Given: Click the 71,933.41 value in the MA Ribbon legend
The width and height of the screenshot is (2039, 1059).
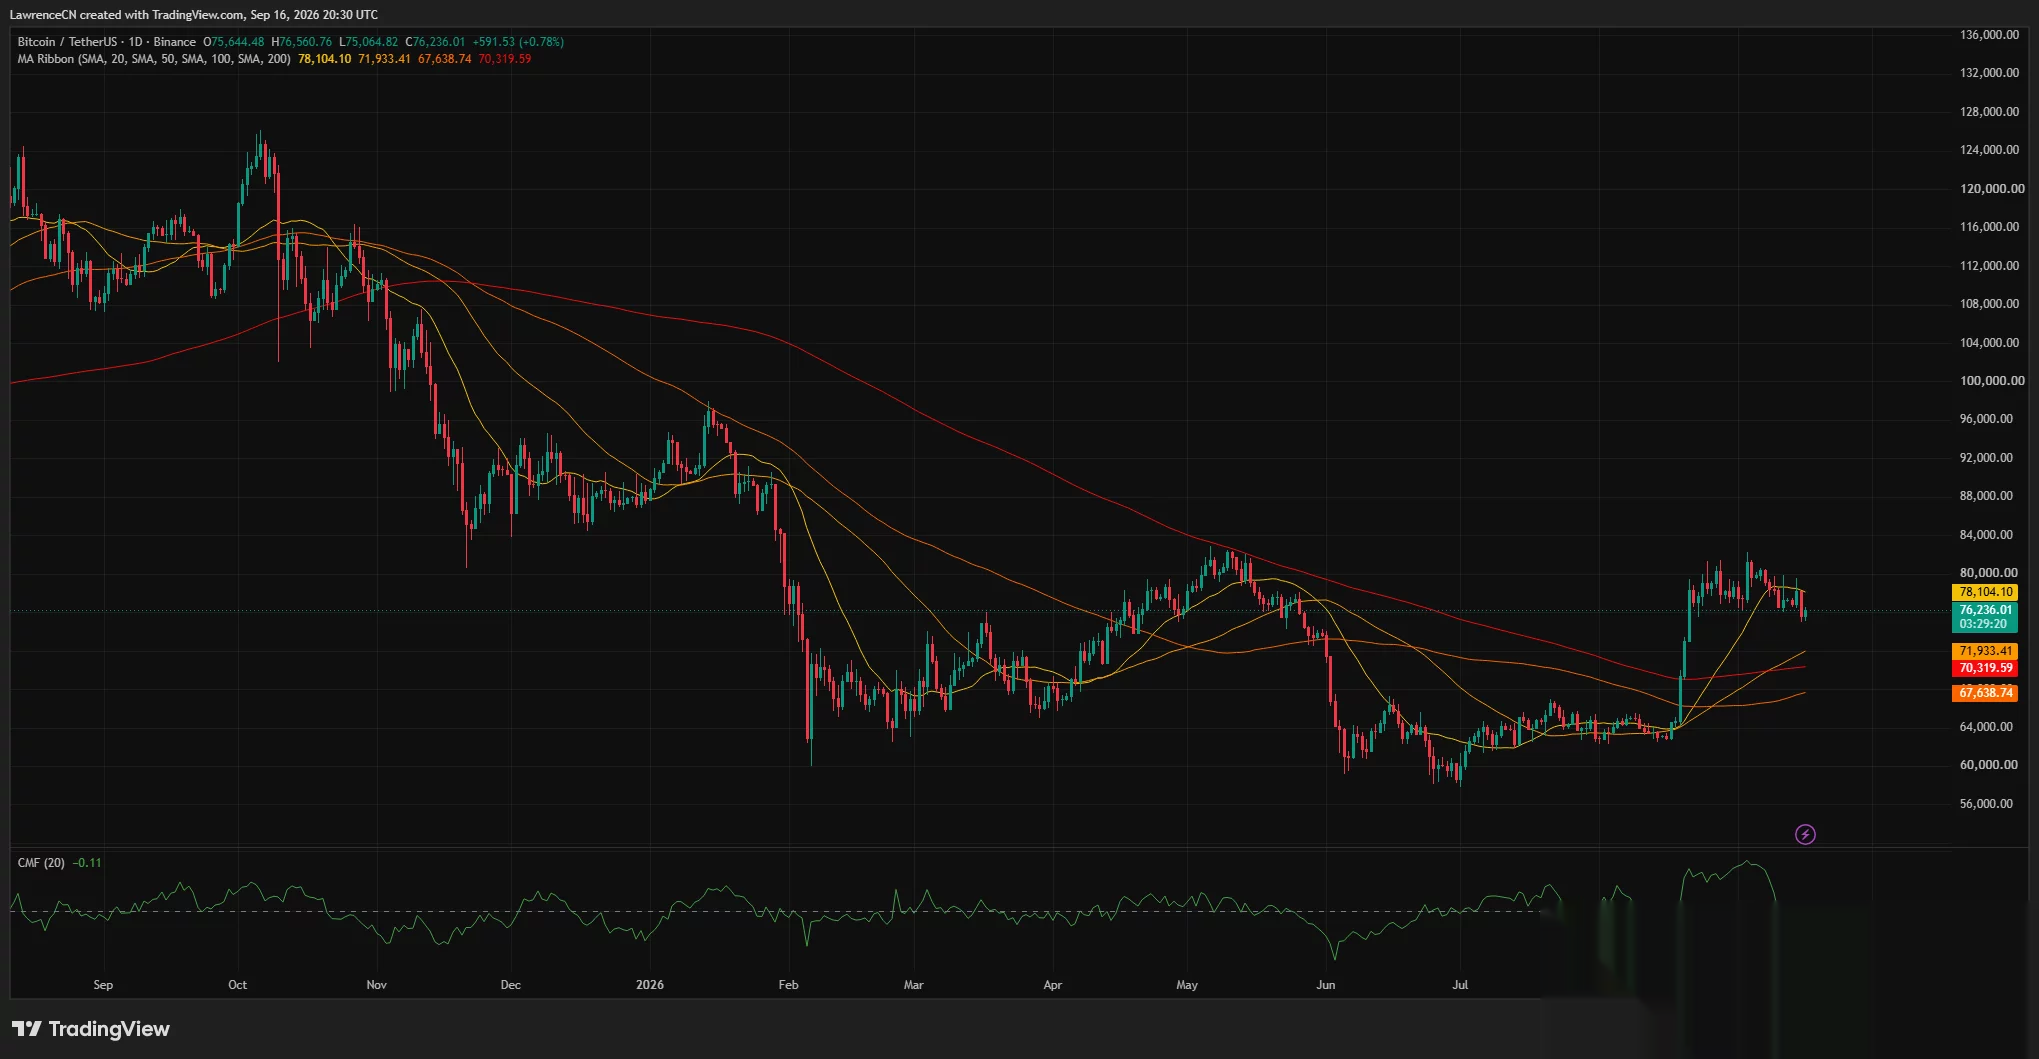Looking at the screenshot, I should click(384, 59).
